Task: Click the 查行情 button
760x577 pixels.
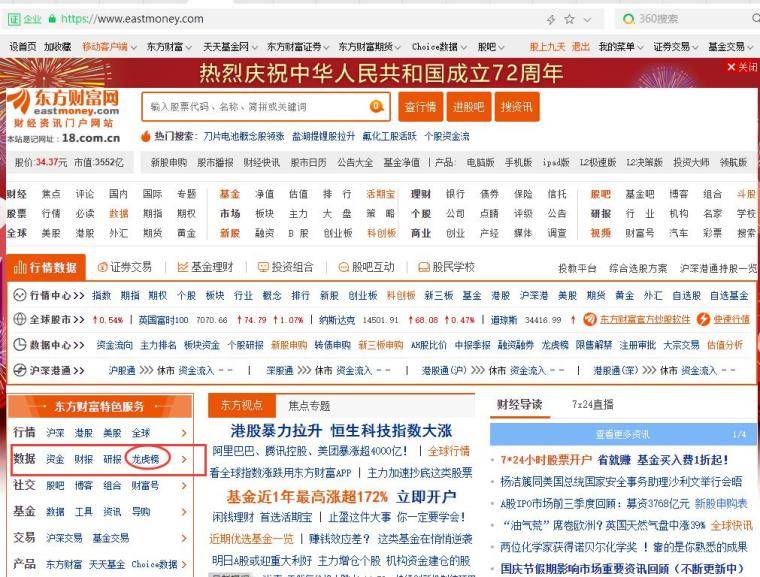Action: 420,107
